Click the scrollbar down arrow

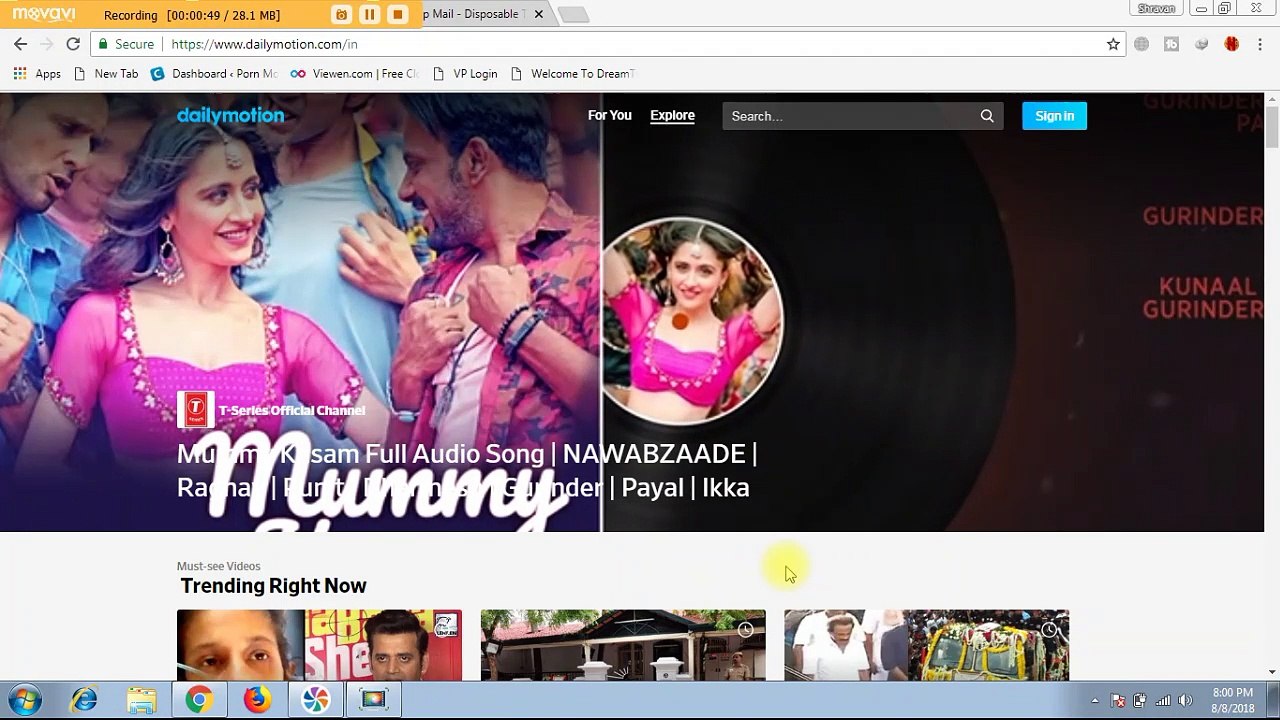1272,672
